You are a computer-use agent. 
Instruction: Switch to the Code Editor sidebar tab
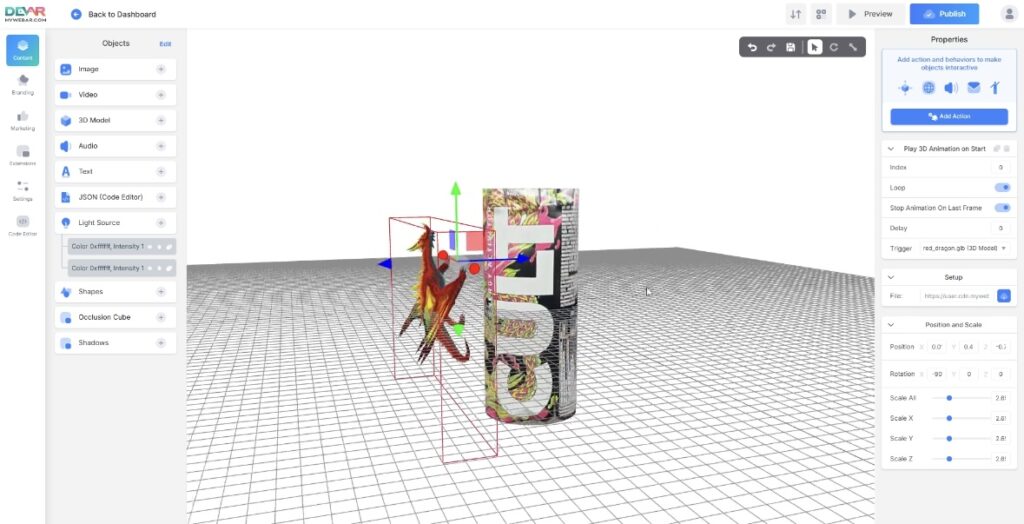22,225
